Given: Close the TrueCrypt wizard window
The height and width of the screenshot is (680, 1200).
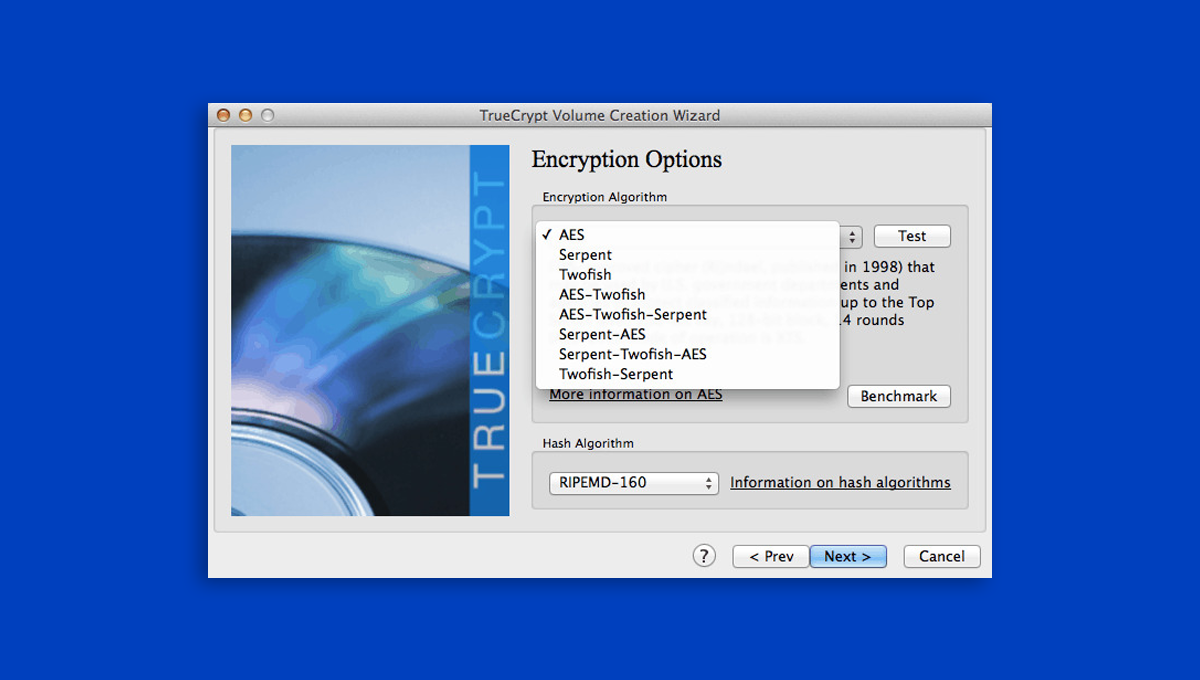Looking at the screenshot, I should [x=223, y=115].
